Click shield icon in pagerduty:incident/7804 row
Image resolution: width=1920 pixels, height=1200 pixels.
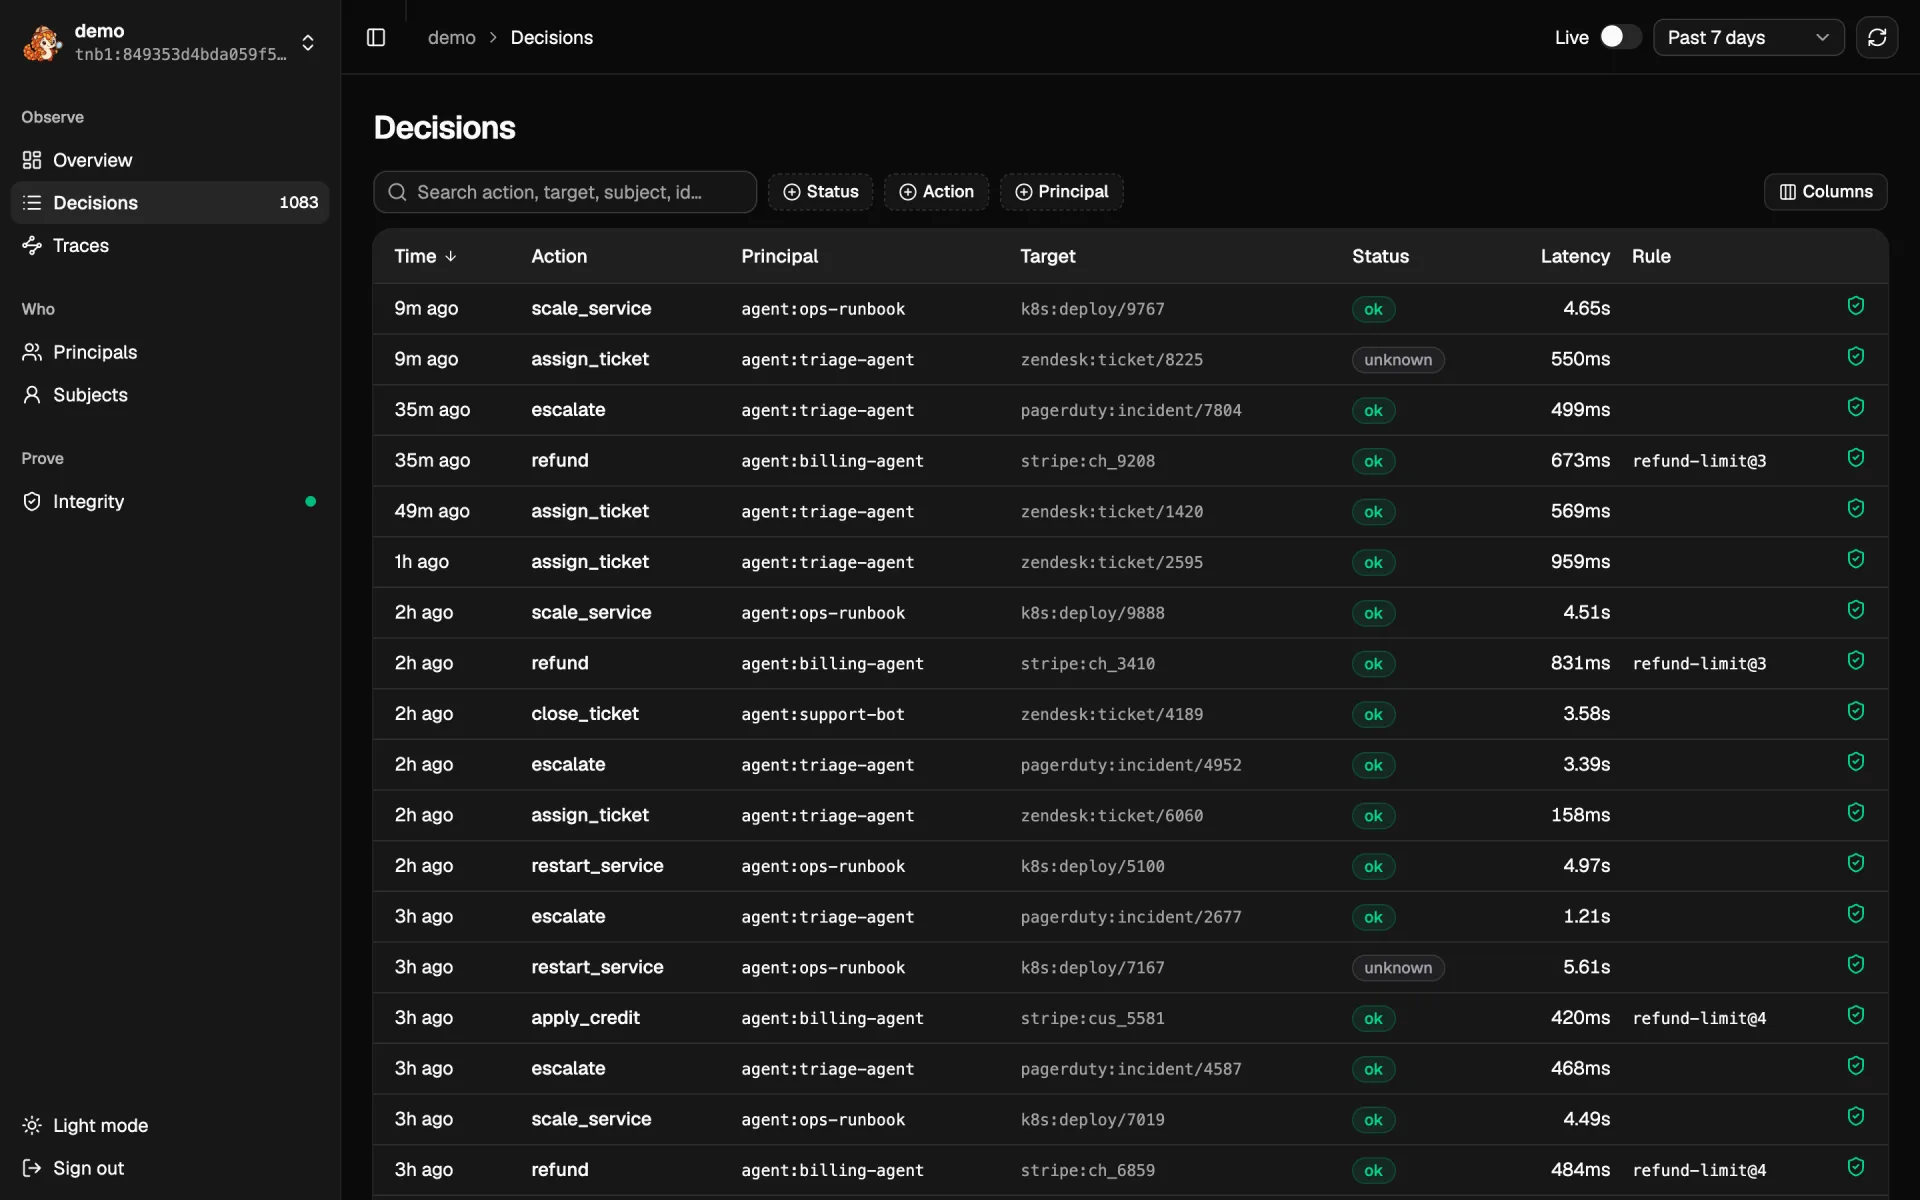1856,407
